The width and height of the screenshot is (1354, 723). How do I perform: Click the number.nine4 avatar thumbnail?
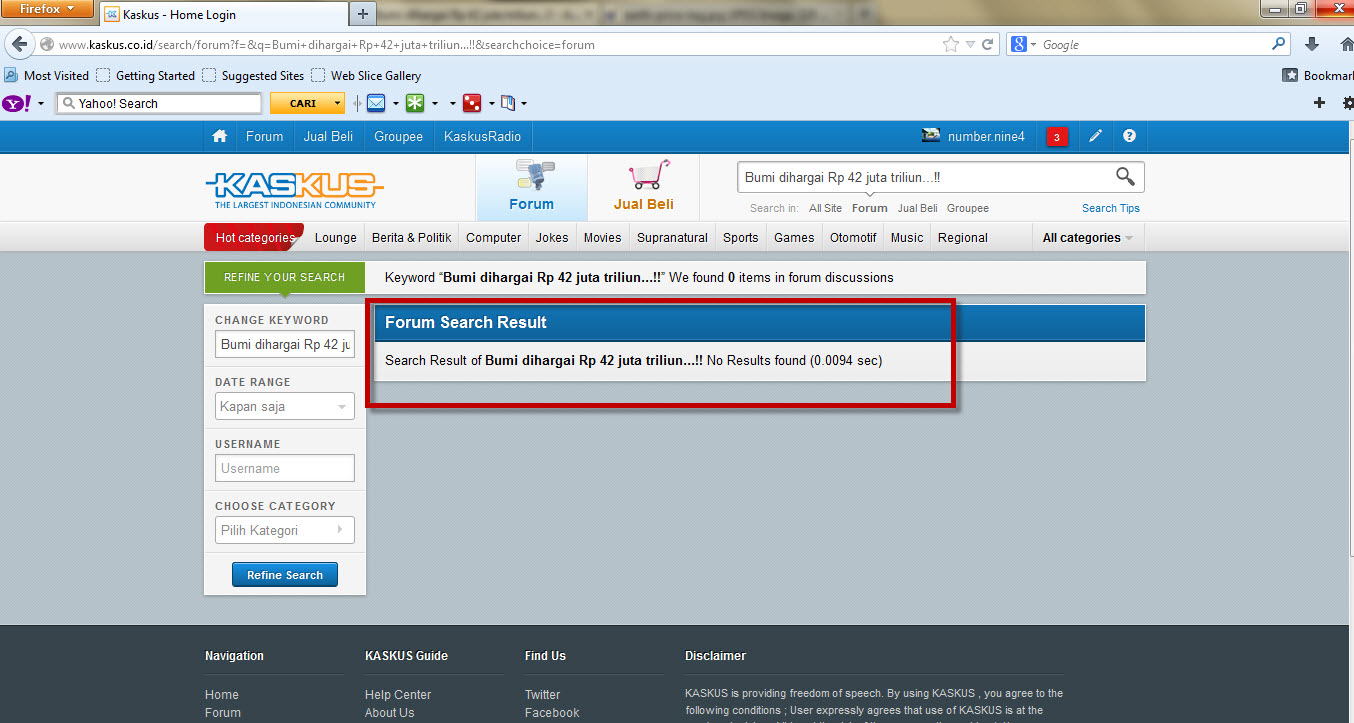point(931,135)
